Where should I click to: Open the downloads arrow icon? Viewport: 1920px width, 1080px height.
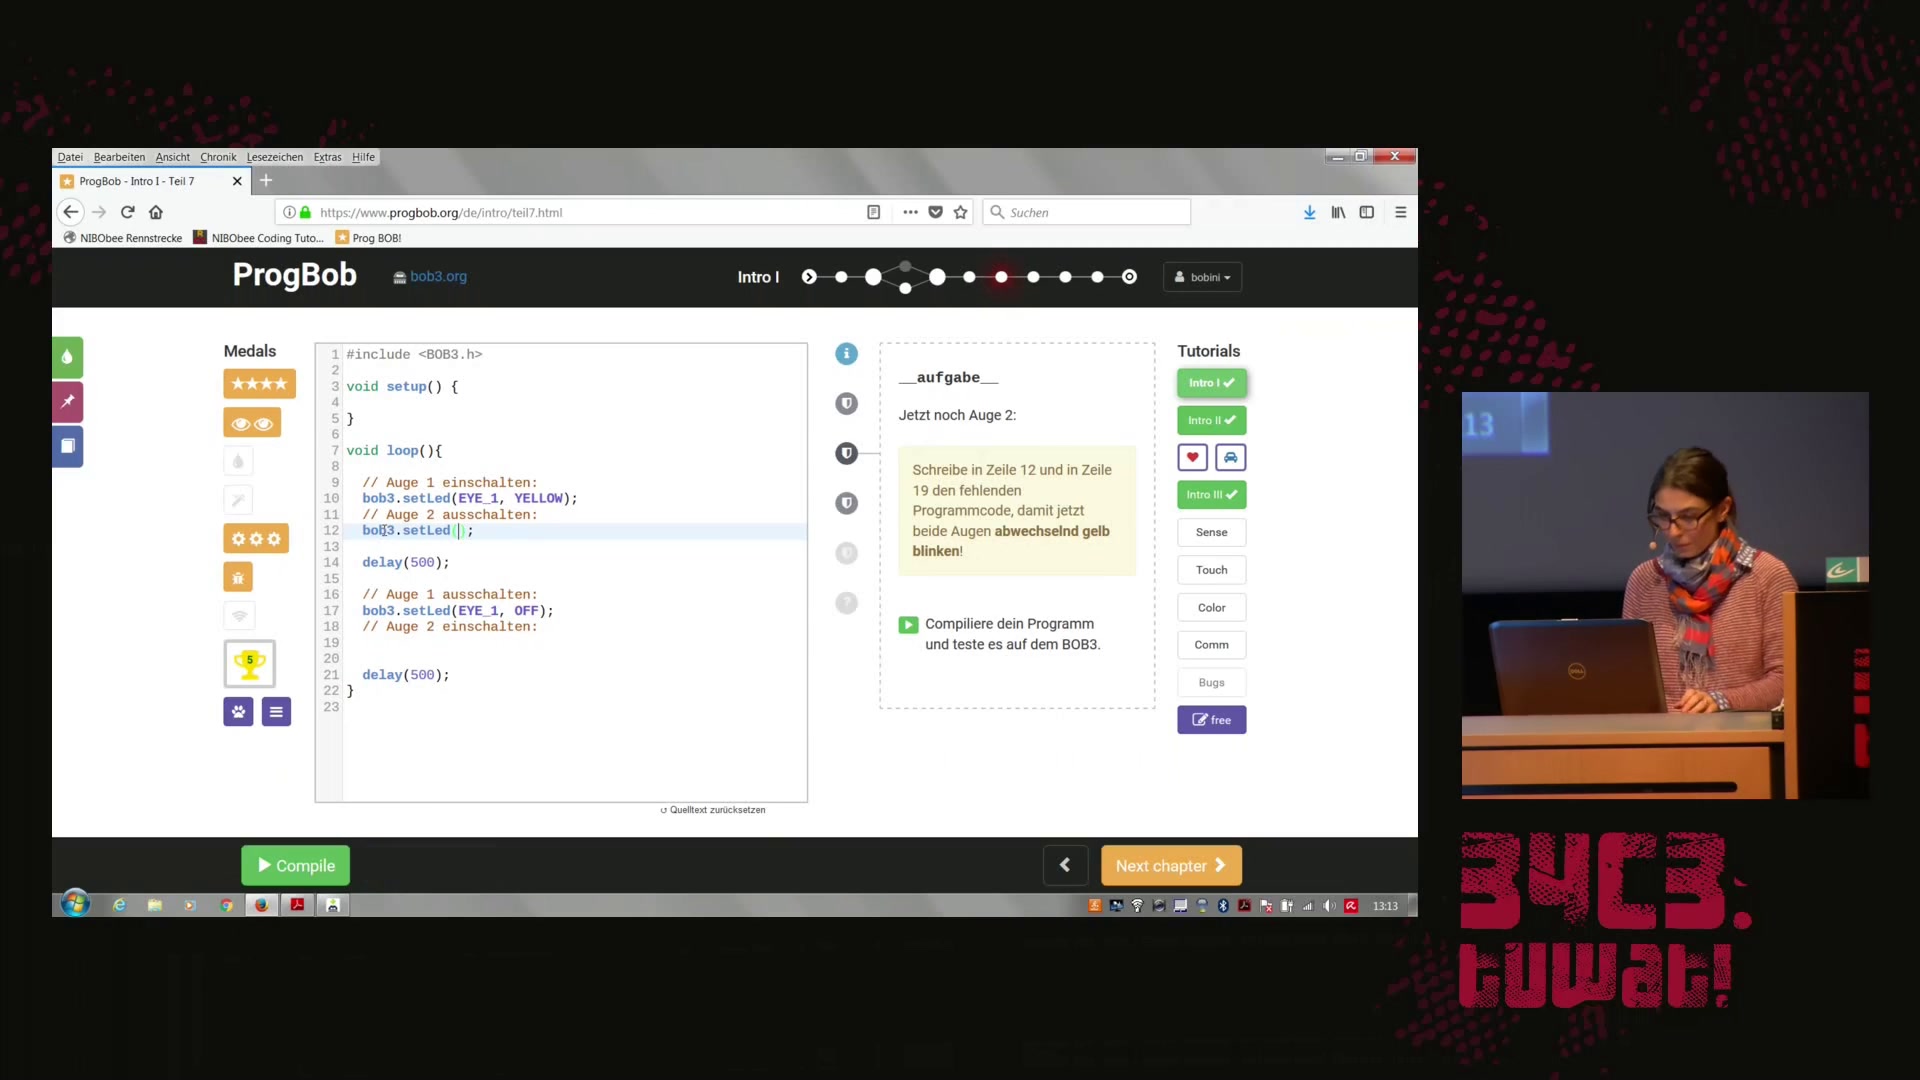point(1309,212)
